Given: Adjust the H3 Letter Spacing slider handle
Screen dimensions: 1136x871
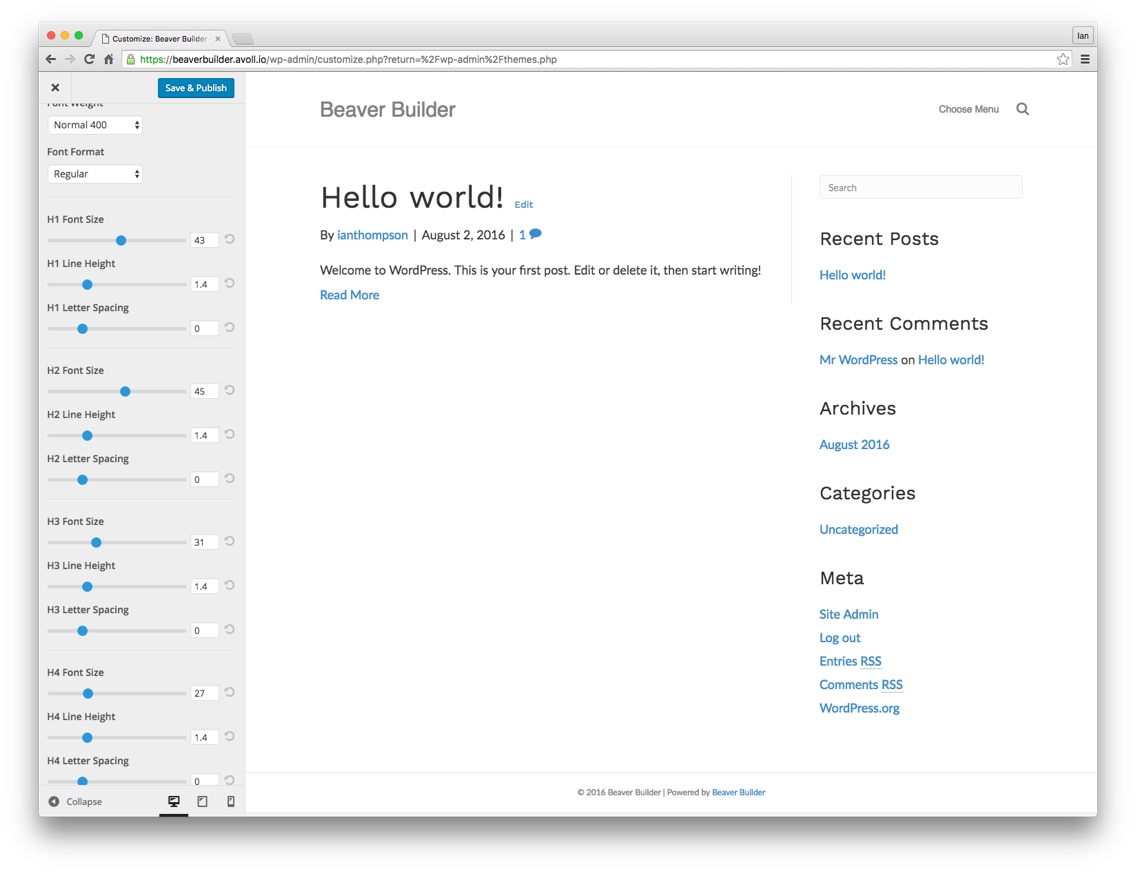Looking at the screenshot, I should tap(83, 631).
